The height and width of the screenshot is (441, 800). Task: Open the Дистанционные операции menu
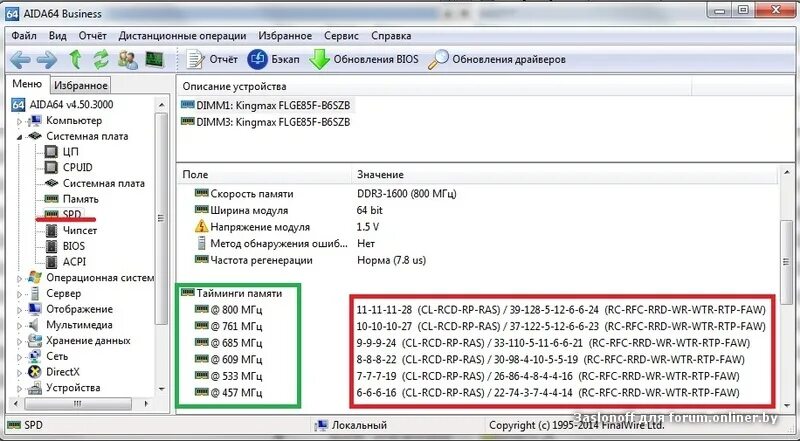183,36
